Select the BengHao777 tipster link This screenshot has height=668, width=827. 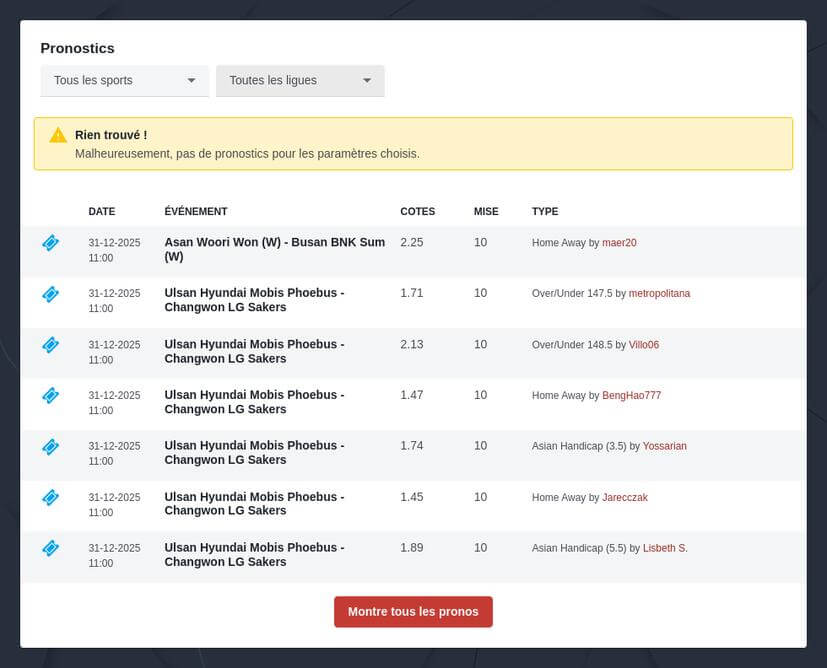click(631, 396)
